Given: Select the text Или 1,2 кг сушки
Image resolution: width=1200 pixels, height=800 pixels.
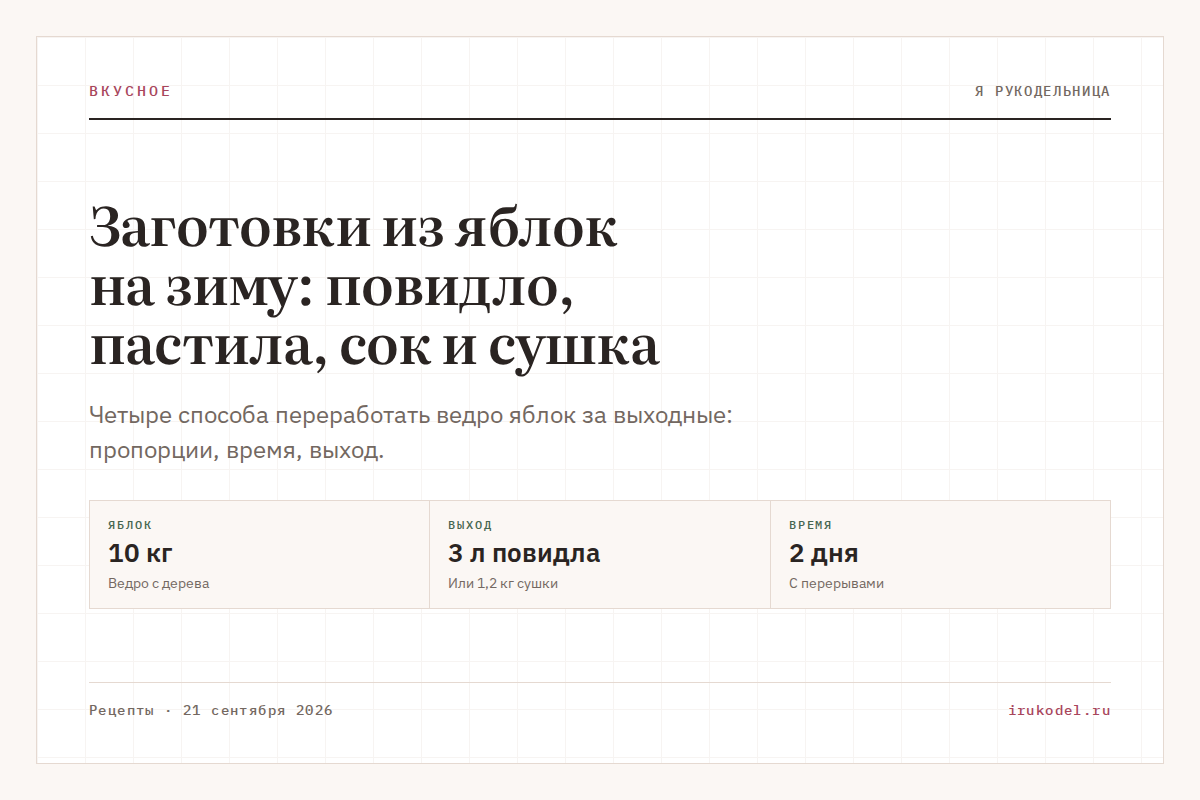Looking at the screenshot, I should coord(503,583).
